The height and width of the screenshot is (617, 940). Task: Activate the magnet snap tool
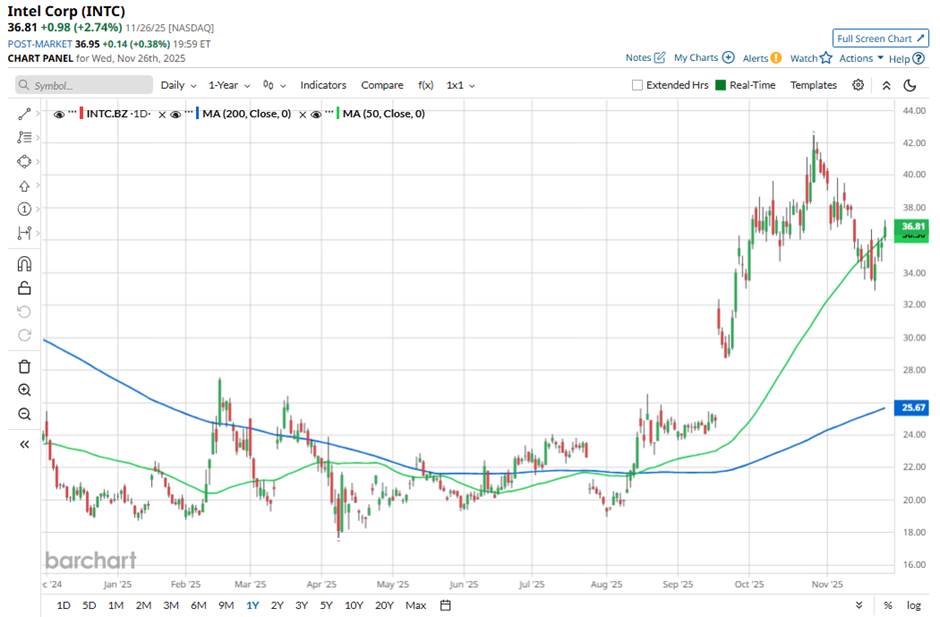click(24, 264)
